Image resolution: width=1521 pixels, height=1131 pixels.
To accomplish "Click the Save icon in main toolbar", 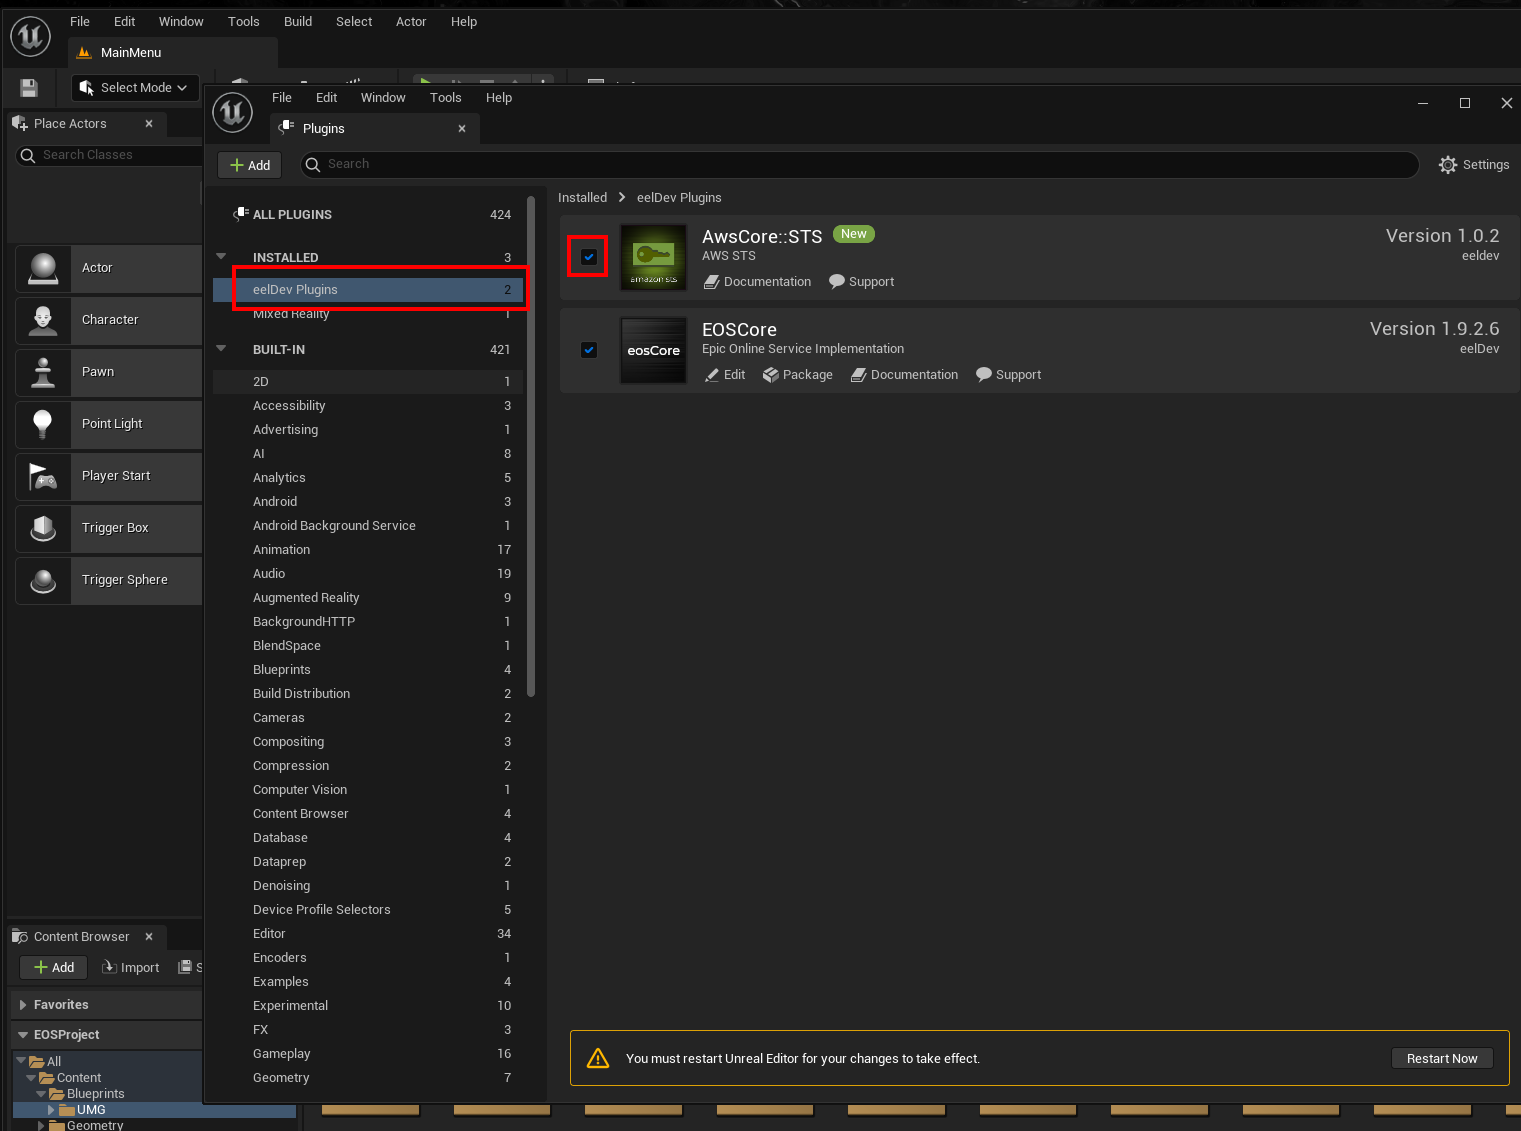I will (x=29, y=88).
